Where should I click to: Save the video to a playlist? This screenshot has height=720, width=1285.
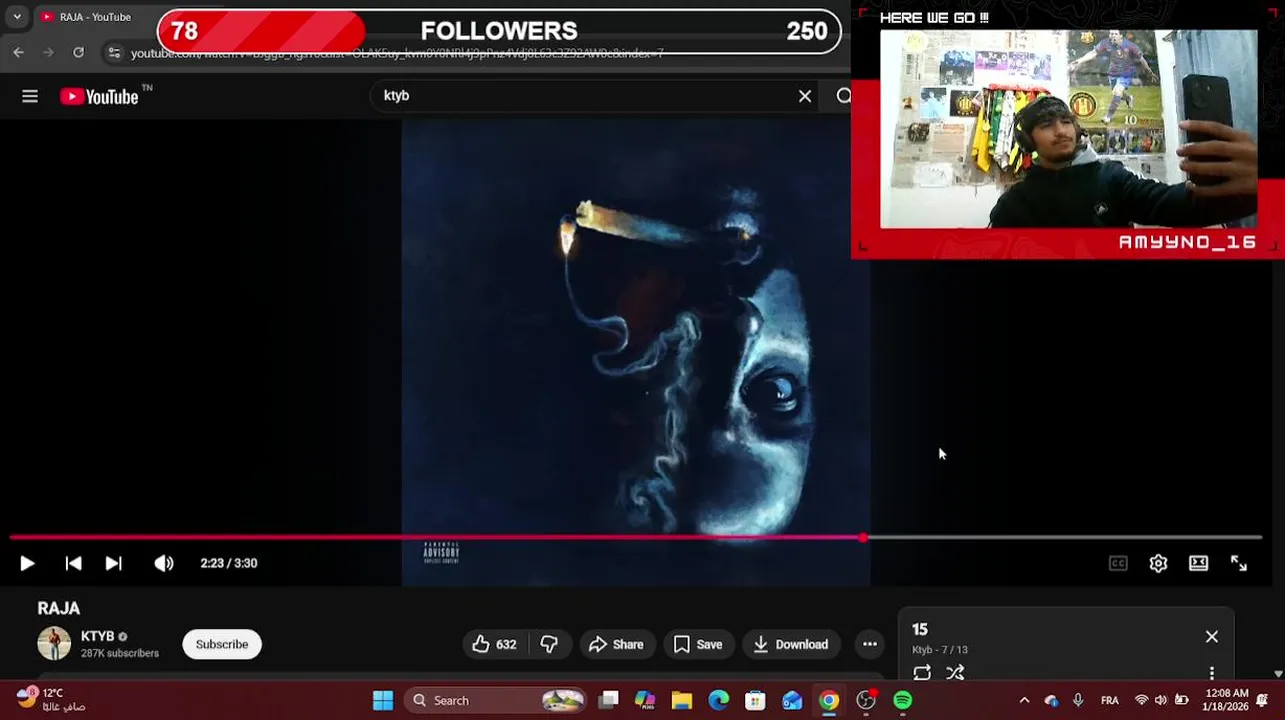tap(698, 645)
